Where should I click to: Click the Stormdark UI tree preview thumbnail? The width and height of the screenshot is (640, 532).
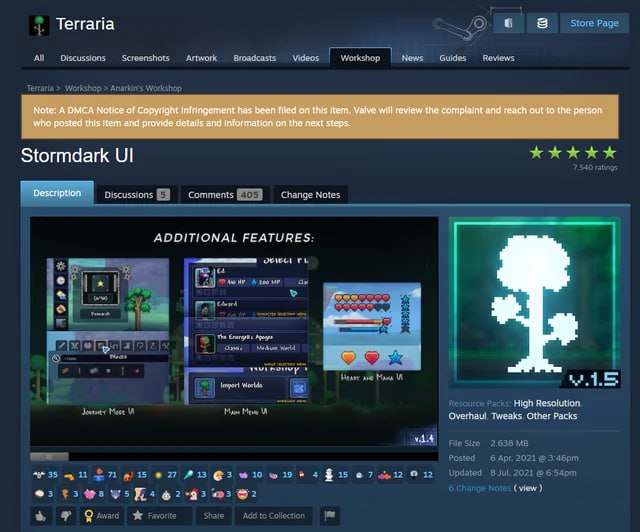tap(535, 302)
